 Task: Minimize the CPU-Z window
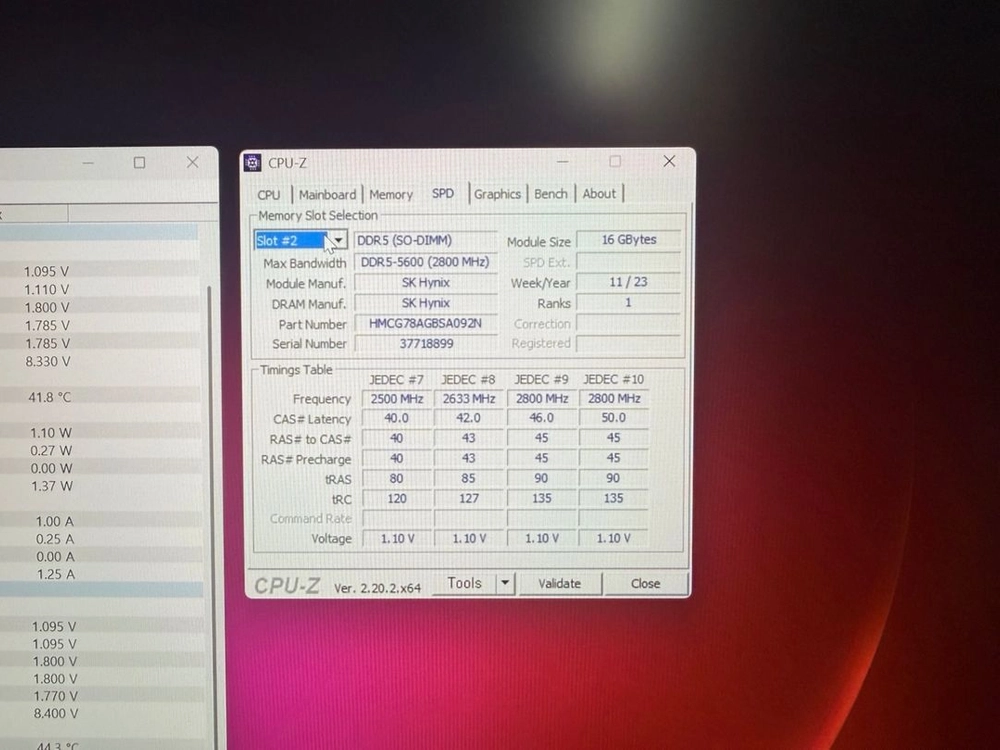[562, 162]
